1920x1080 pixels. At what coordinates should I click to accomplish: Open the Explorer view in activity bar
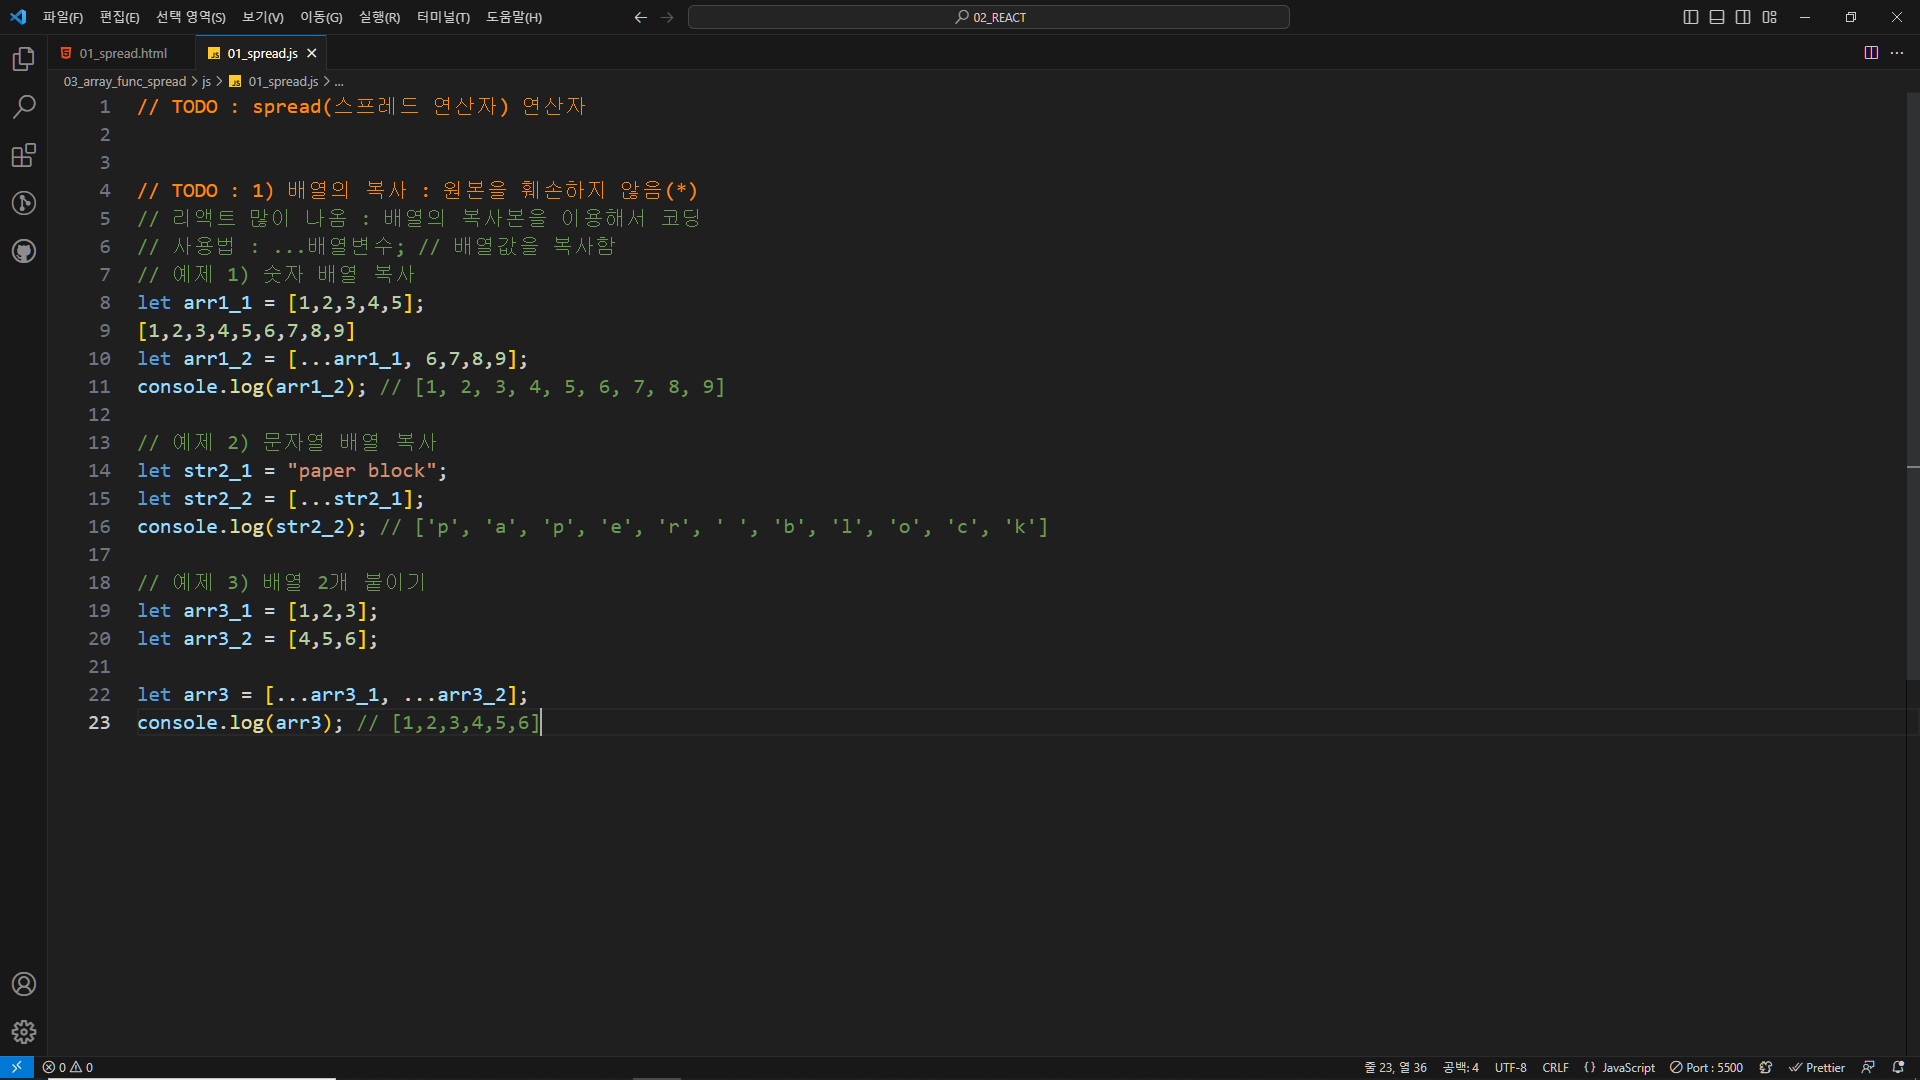click(24, 59)
